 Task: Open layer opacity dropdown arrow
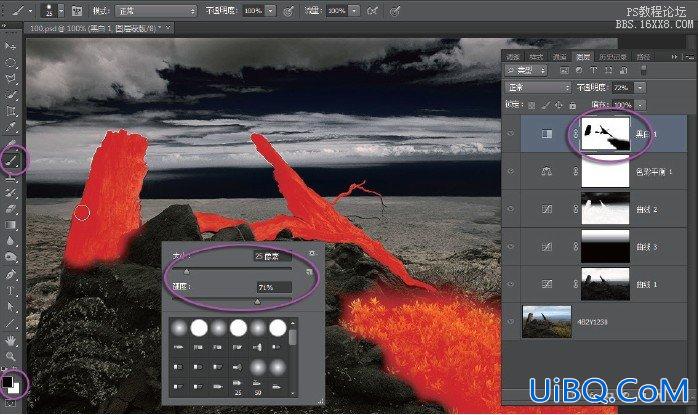point(640,88)
